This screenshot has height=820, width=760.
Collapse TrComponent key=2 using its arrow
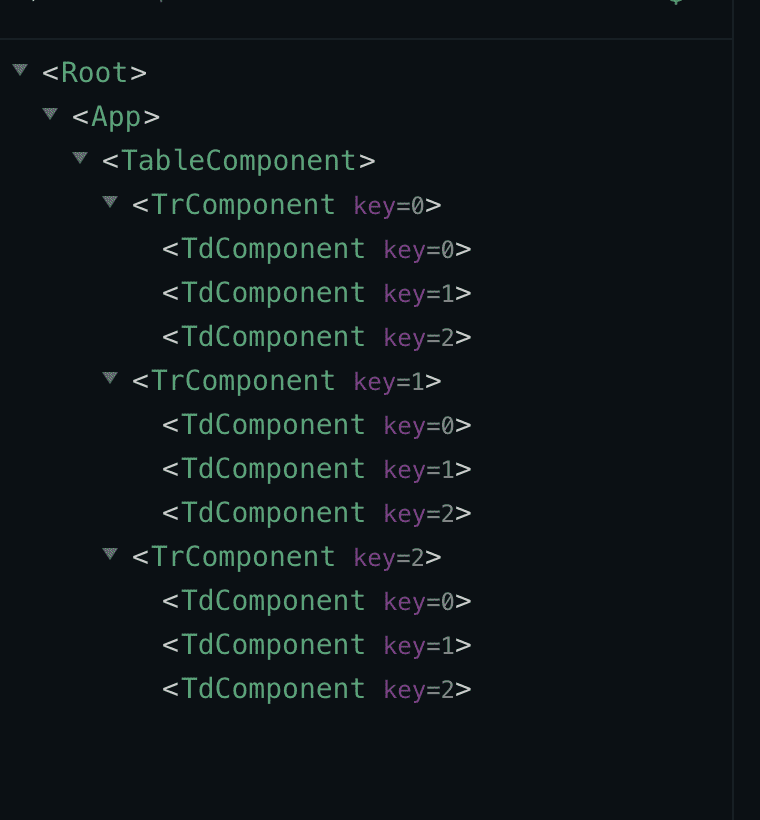110,554
